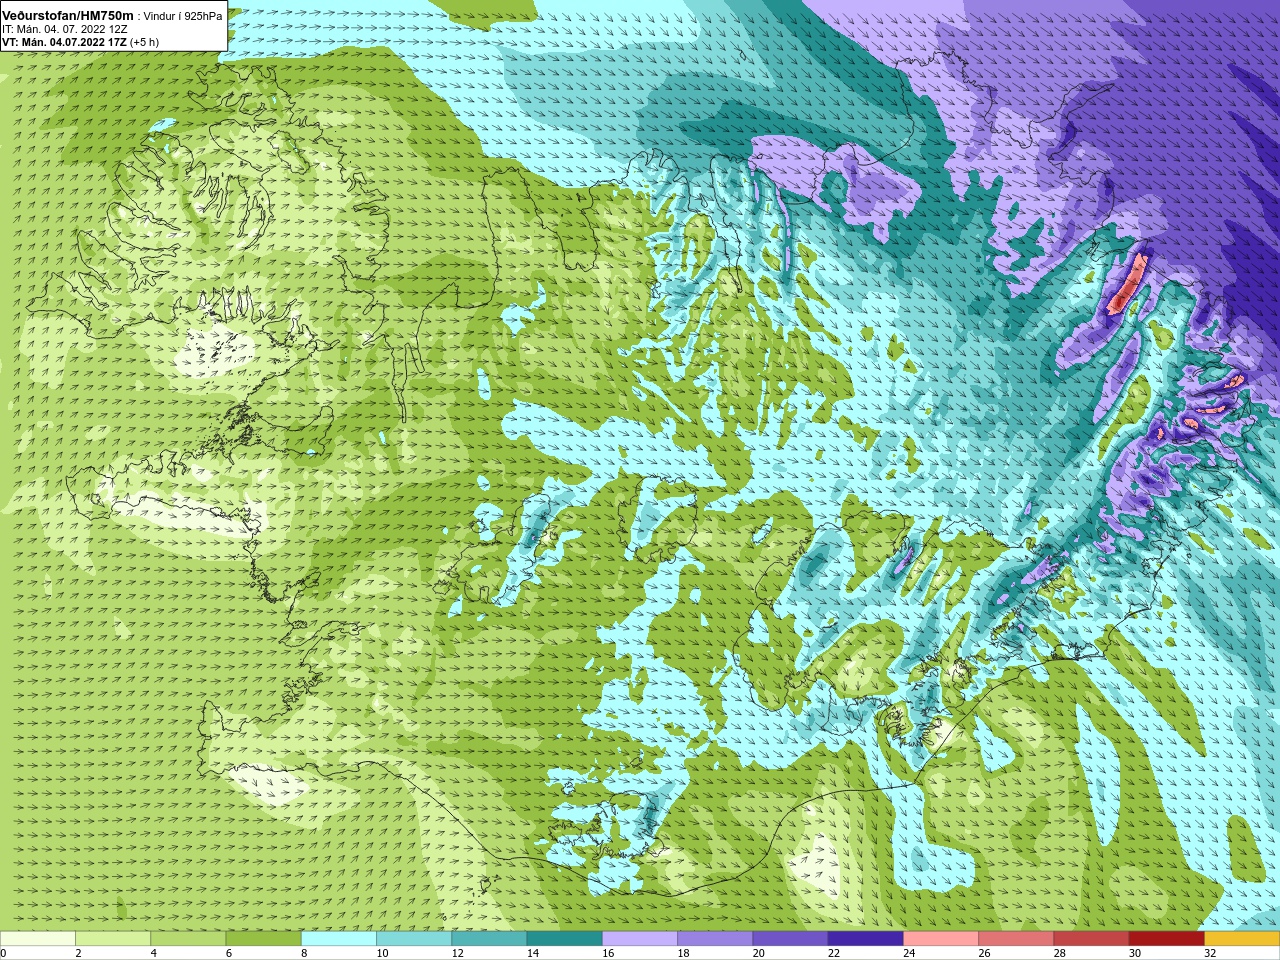
Task: Pick the green legend swatch between 6 and 8
Action: 263,939
